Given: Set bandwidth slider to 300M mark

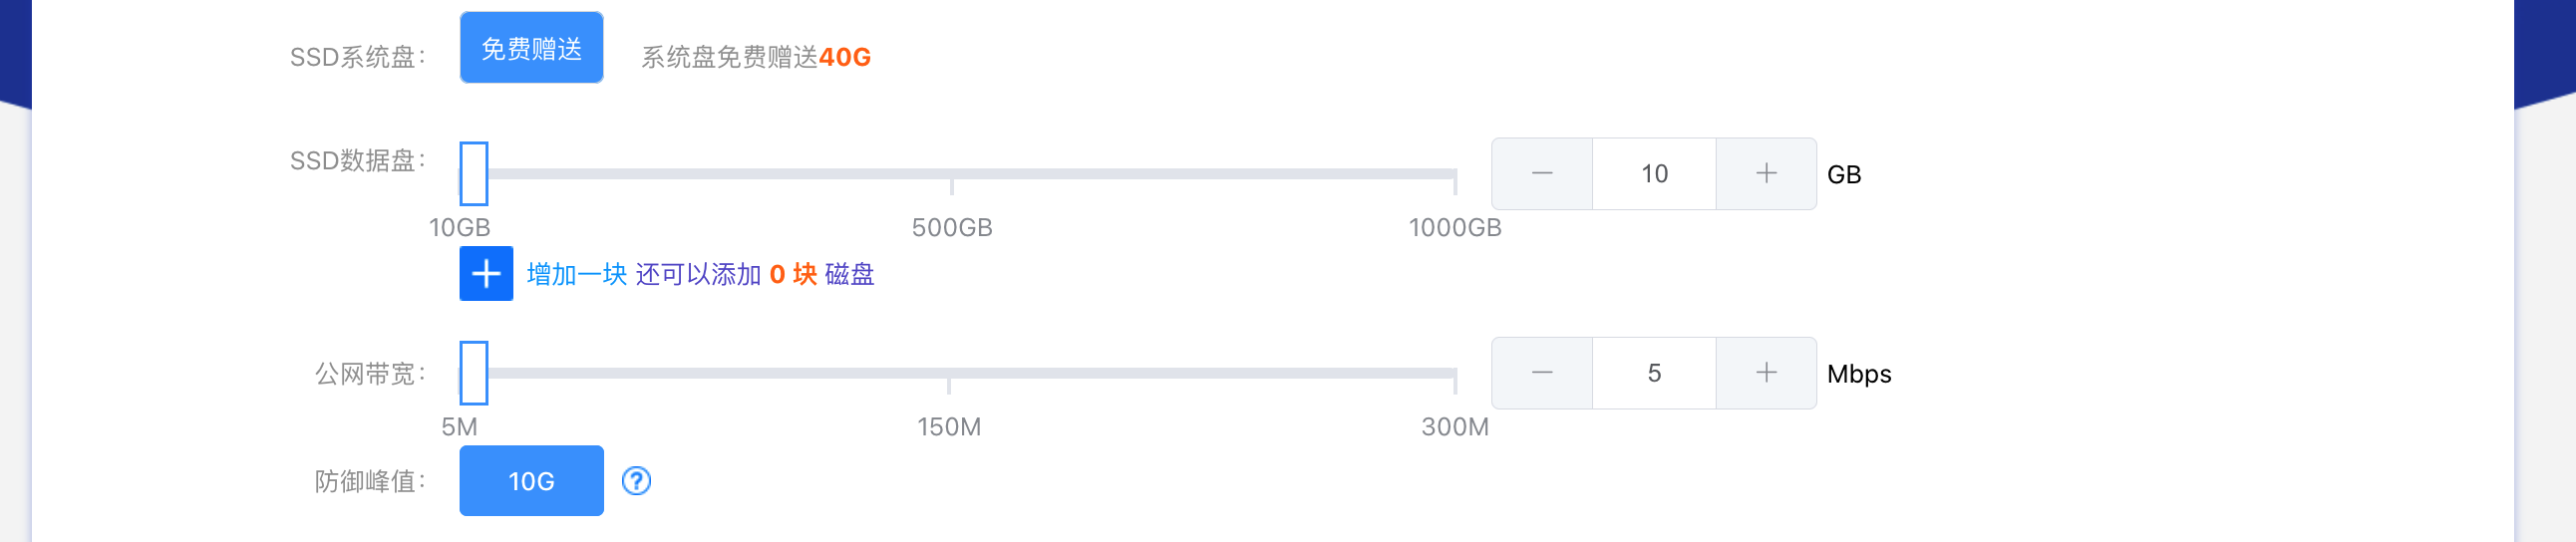Looking at the screenshot, I should click(1455, 374).
